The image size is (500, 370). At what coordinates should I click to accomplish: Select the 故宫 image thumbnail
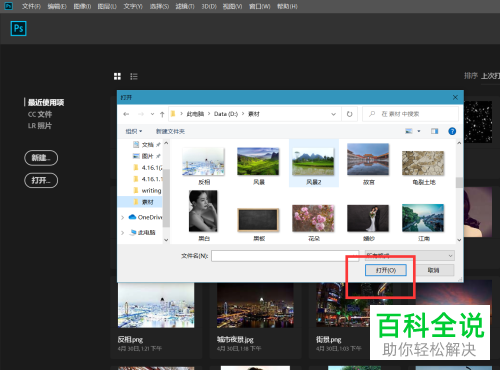coord(368,159)
